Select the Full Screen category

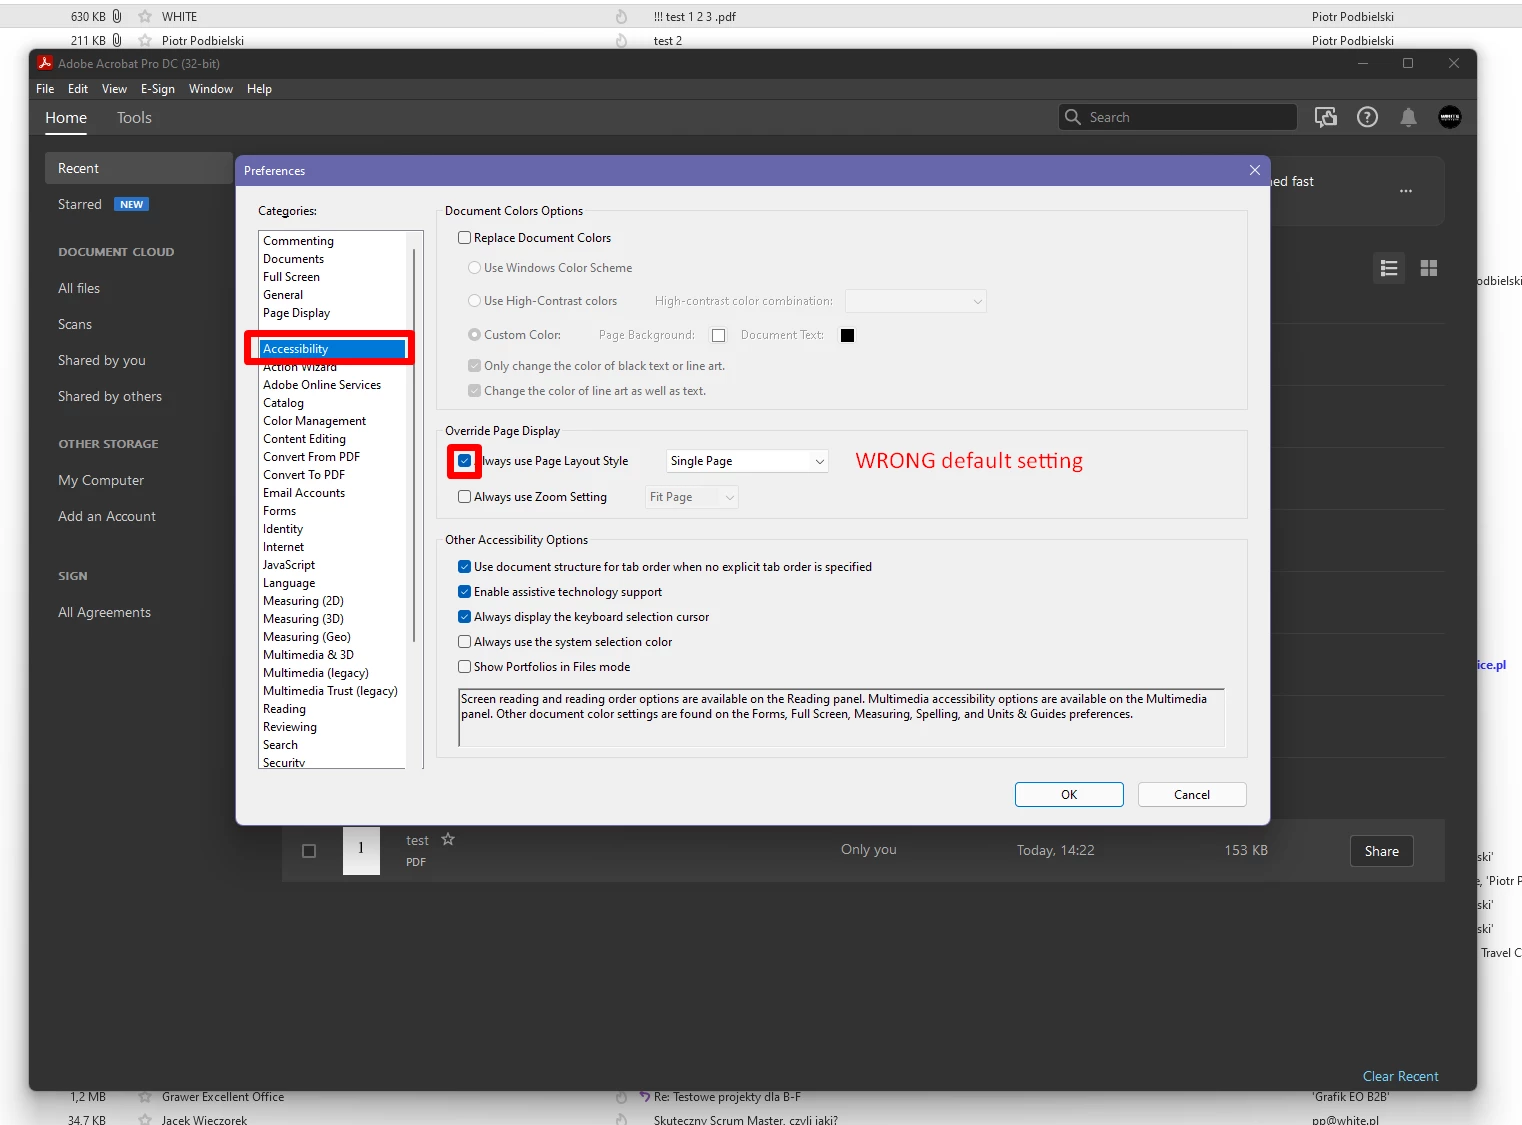(x=291, y=277)
